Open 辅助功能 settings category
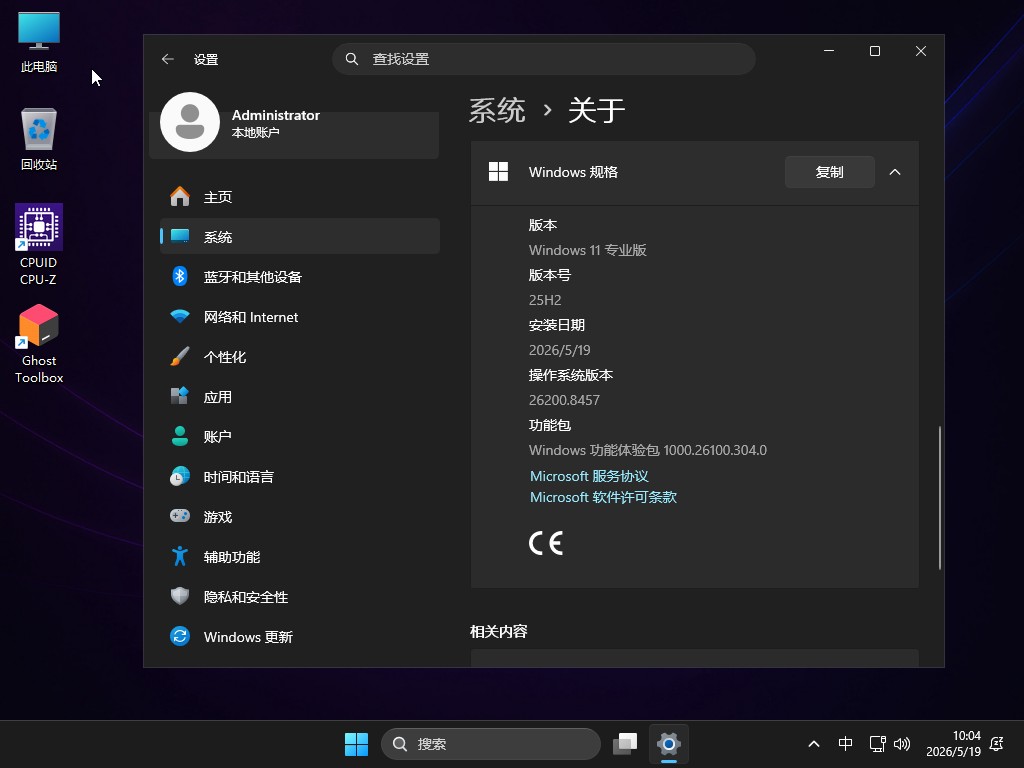1024x768 pixels. pos(300,556)
